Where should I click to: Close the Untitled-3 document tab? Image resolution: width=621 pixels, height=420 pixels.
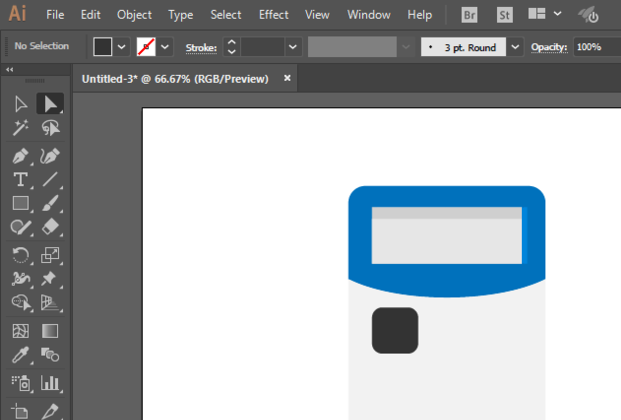[x=287, y=78]
